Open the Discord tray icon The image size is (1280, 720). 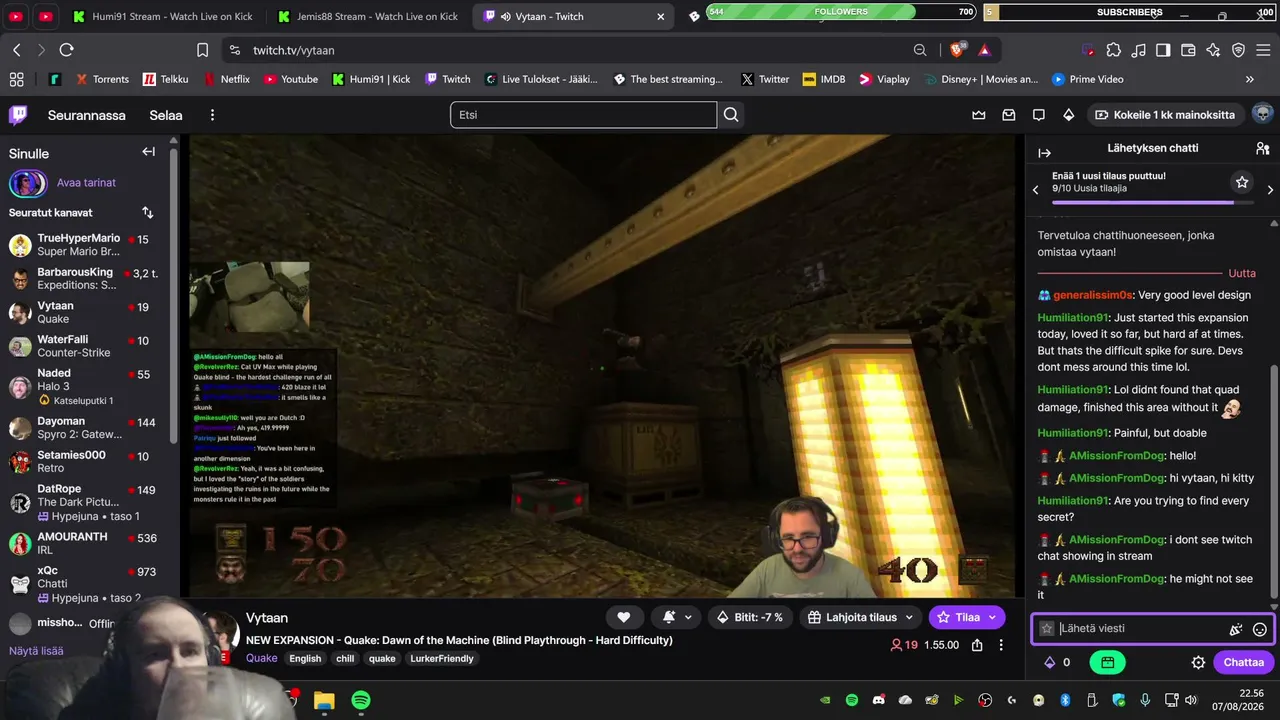(879, 700)
